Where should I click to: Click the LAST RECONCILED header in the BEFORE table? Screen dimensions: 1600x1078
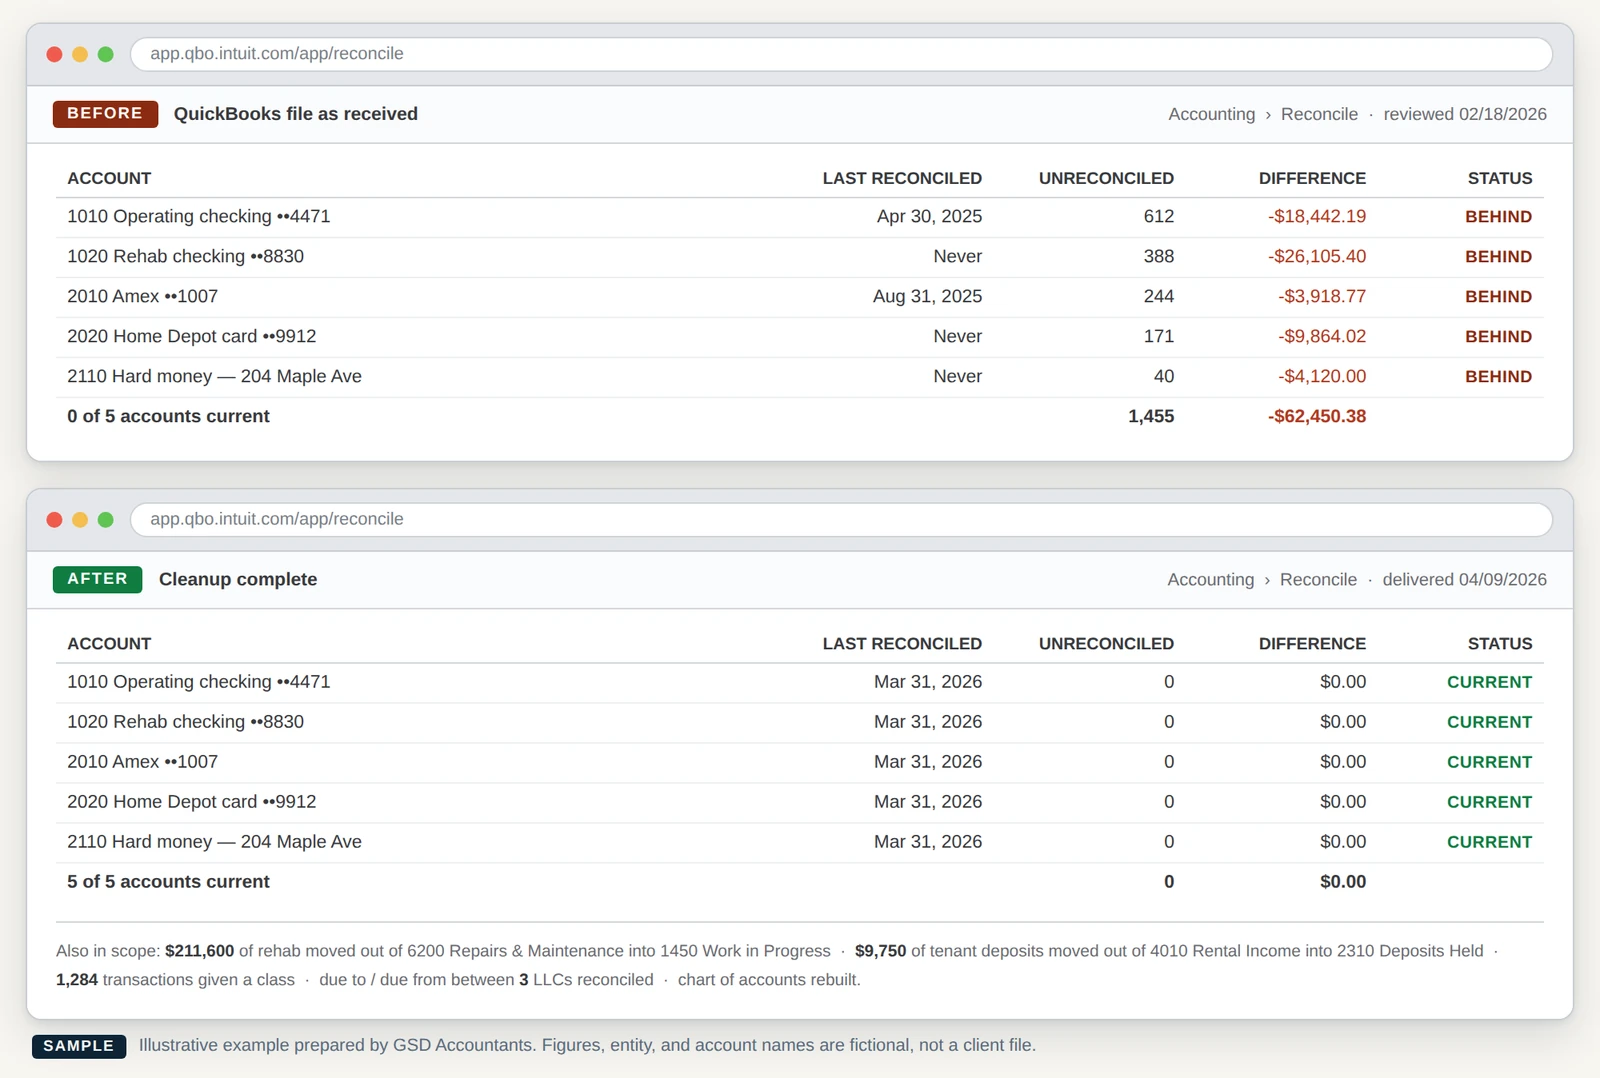pos(902,178)
